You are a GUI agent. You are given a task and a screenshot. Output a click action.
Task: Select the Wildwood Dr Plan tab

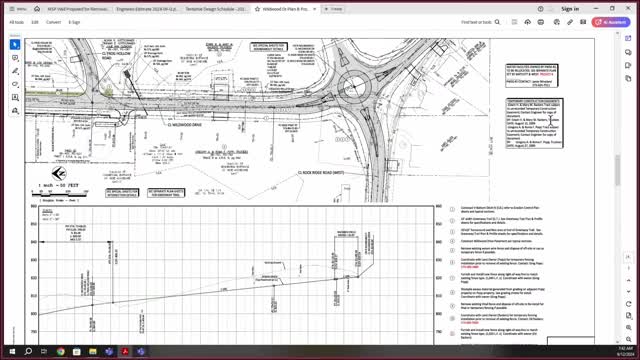click(285, 9)
